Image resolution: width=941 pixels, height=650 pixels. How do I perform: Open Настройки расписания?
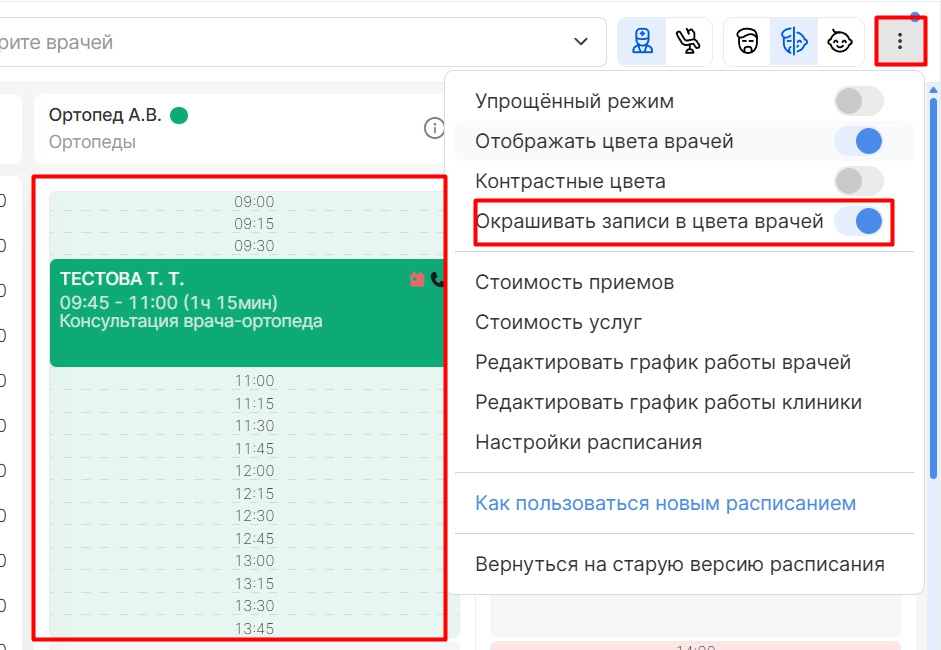(588, 442)
